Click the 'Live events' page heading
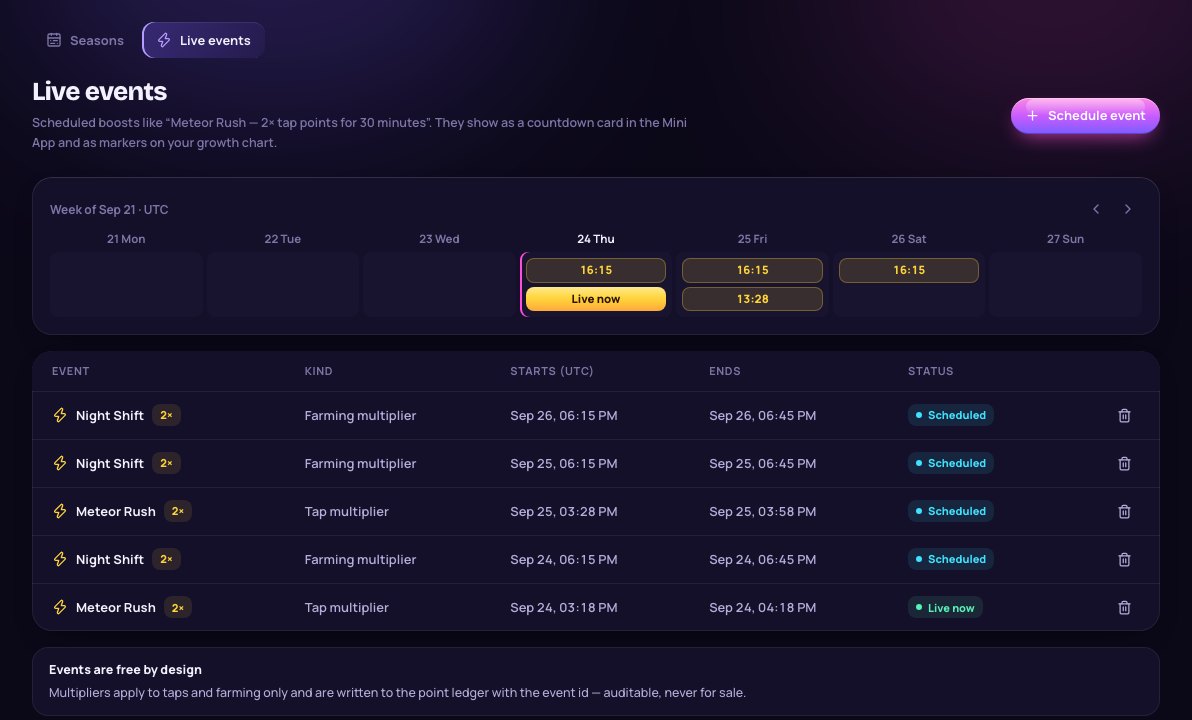 (100, 91)
